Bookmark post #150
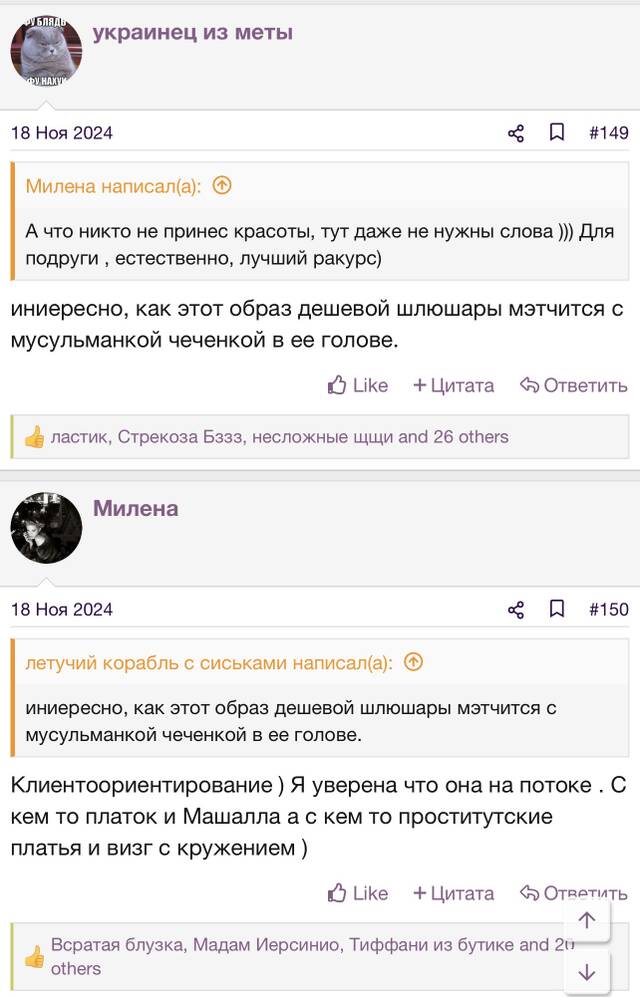This screenshot has height=997, width=640. point(557,609)
